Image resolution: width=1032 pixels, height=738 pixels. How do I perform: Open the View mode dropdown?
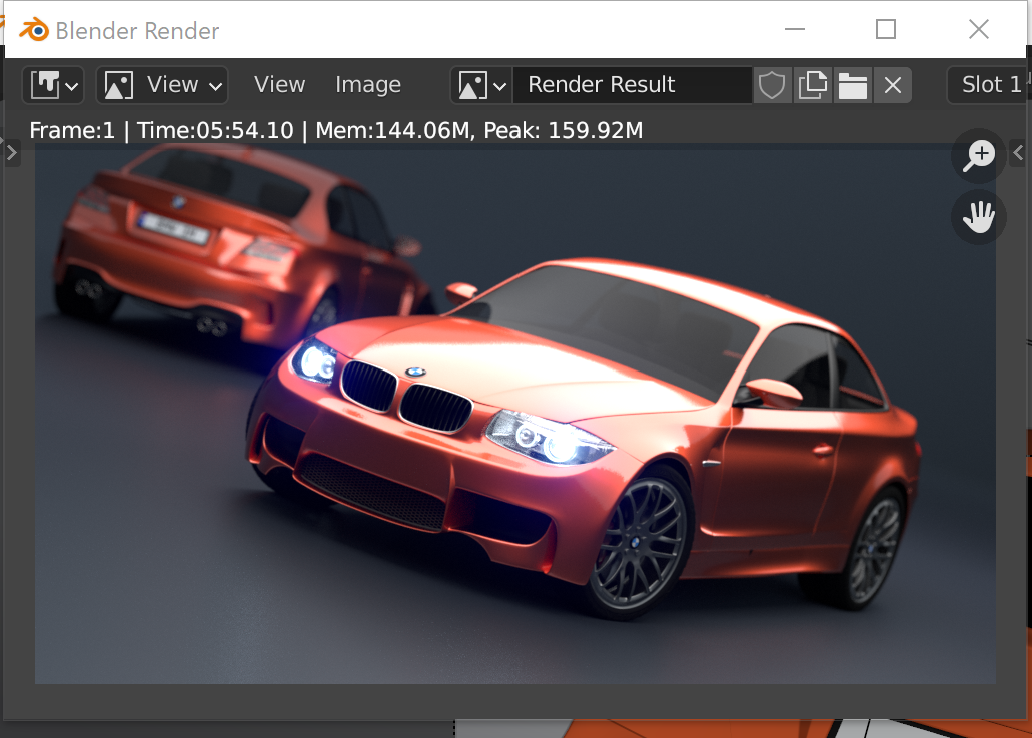[x=162, y=85]
